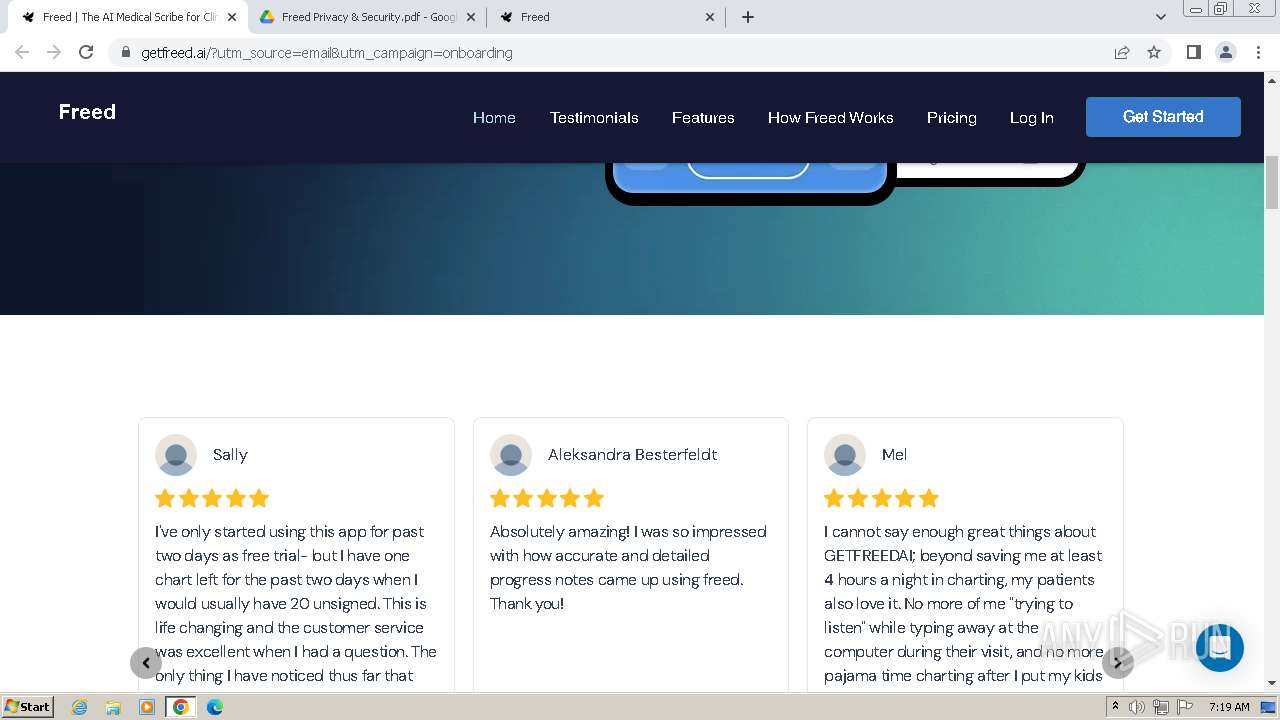The height and width of the screenshot is (720, 1280).
Task: Go to Testimonials section
Action: pyautogui.click(x=594, y=117)
